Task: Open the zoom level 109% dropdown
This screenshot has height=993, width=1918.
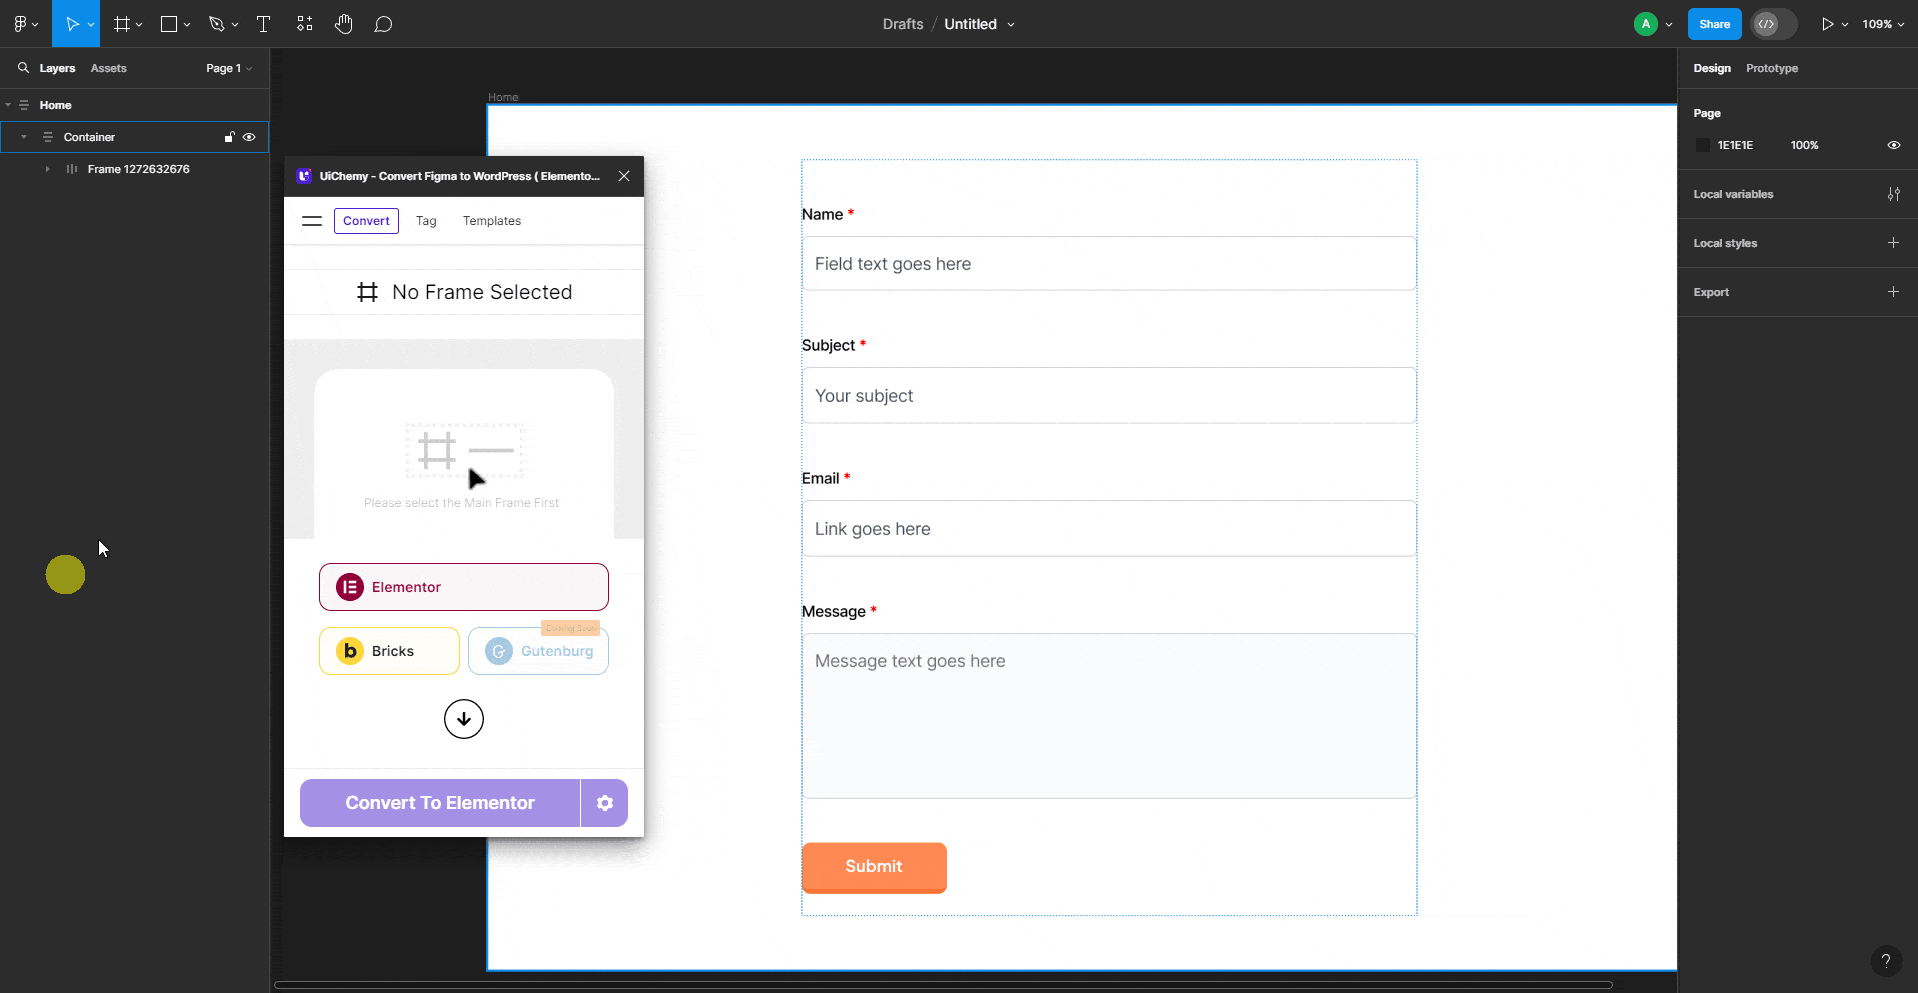Action: (x=1881, y=23)
